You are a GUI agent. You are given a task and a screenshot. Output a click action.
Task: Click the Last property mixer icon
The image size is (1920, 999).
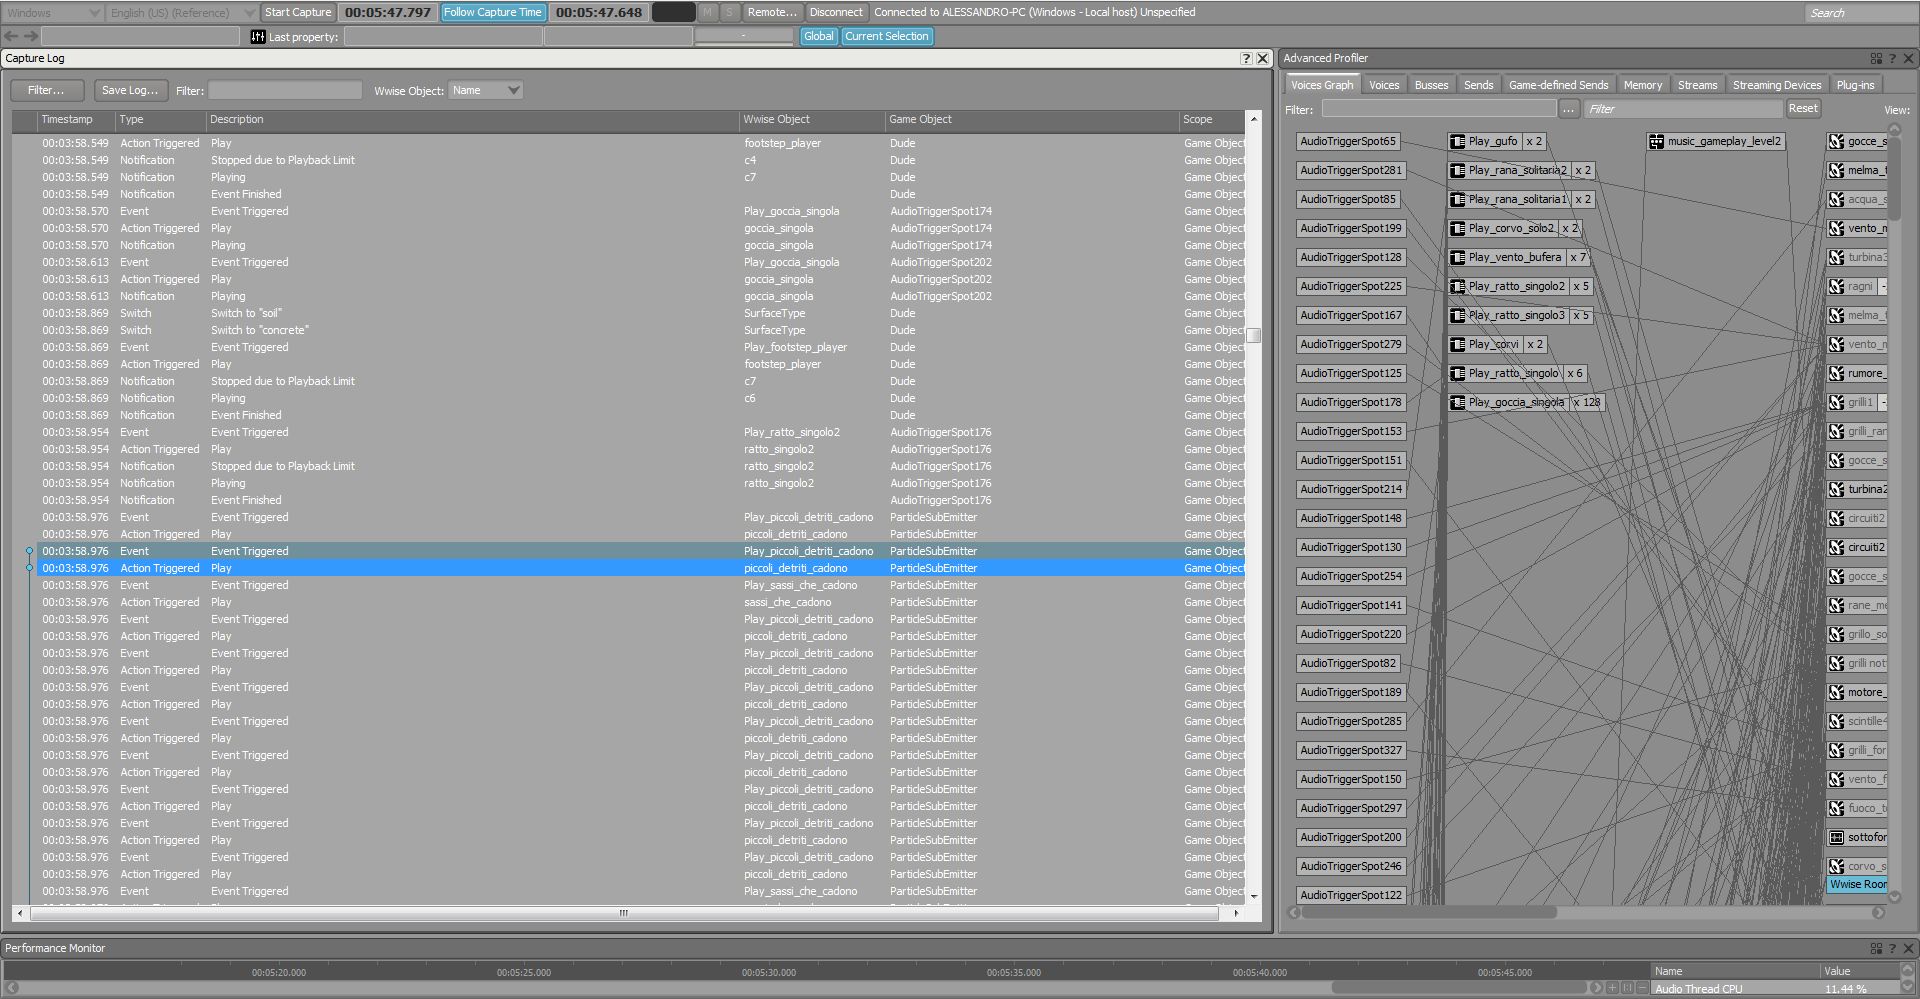258,37
